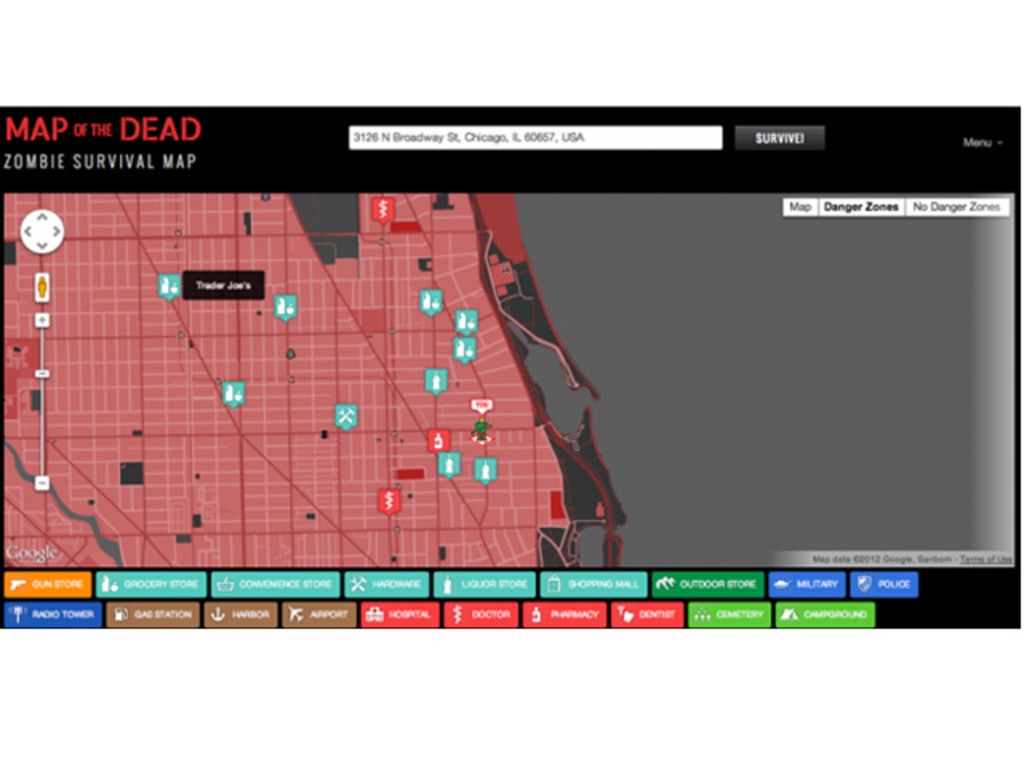This screenshot has width=1024, height=768.
Task: Pan the map down with the arrow
Action: click(42, 246)
